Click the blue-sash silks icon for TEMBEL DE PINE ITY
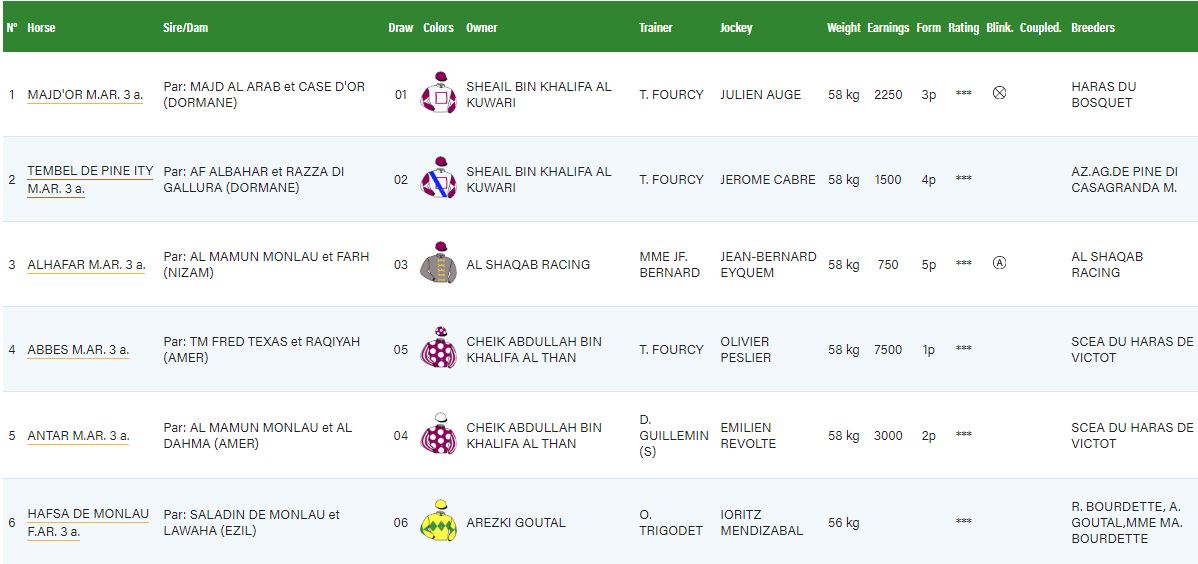The width and height of the screenshot is (1198, 564). pos(439,178)
